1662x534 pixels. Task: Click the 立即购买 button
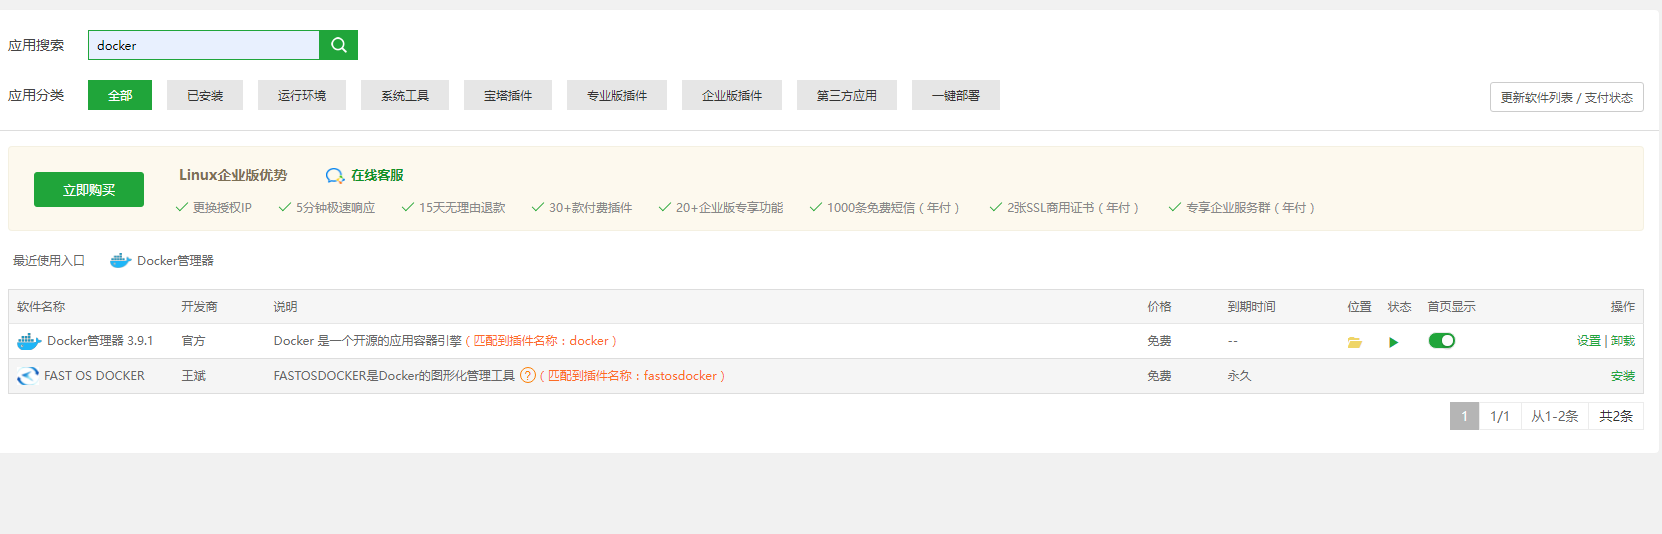[89, 190]
